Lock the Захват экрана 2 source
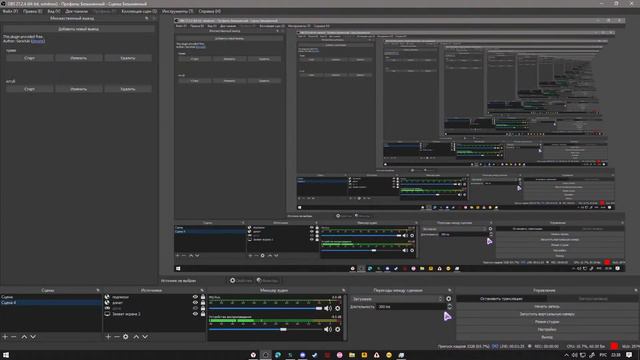The width and height of the screenshot is (640, 360). click(x=203, y=314)
